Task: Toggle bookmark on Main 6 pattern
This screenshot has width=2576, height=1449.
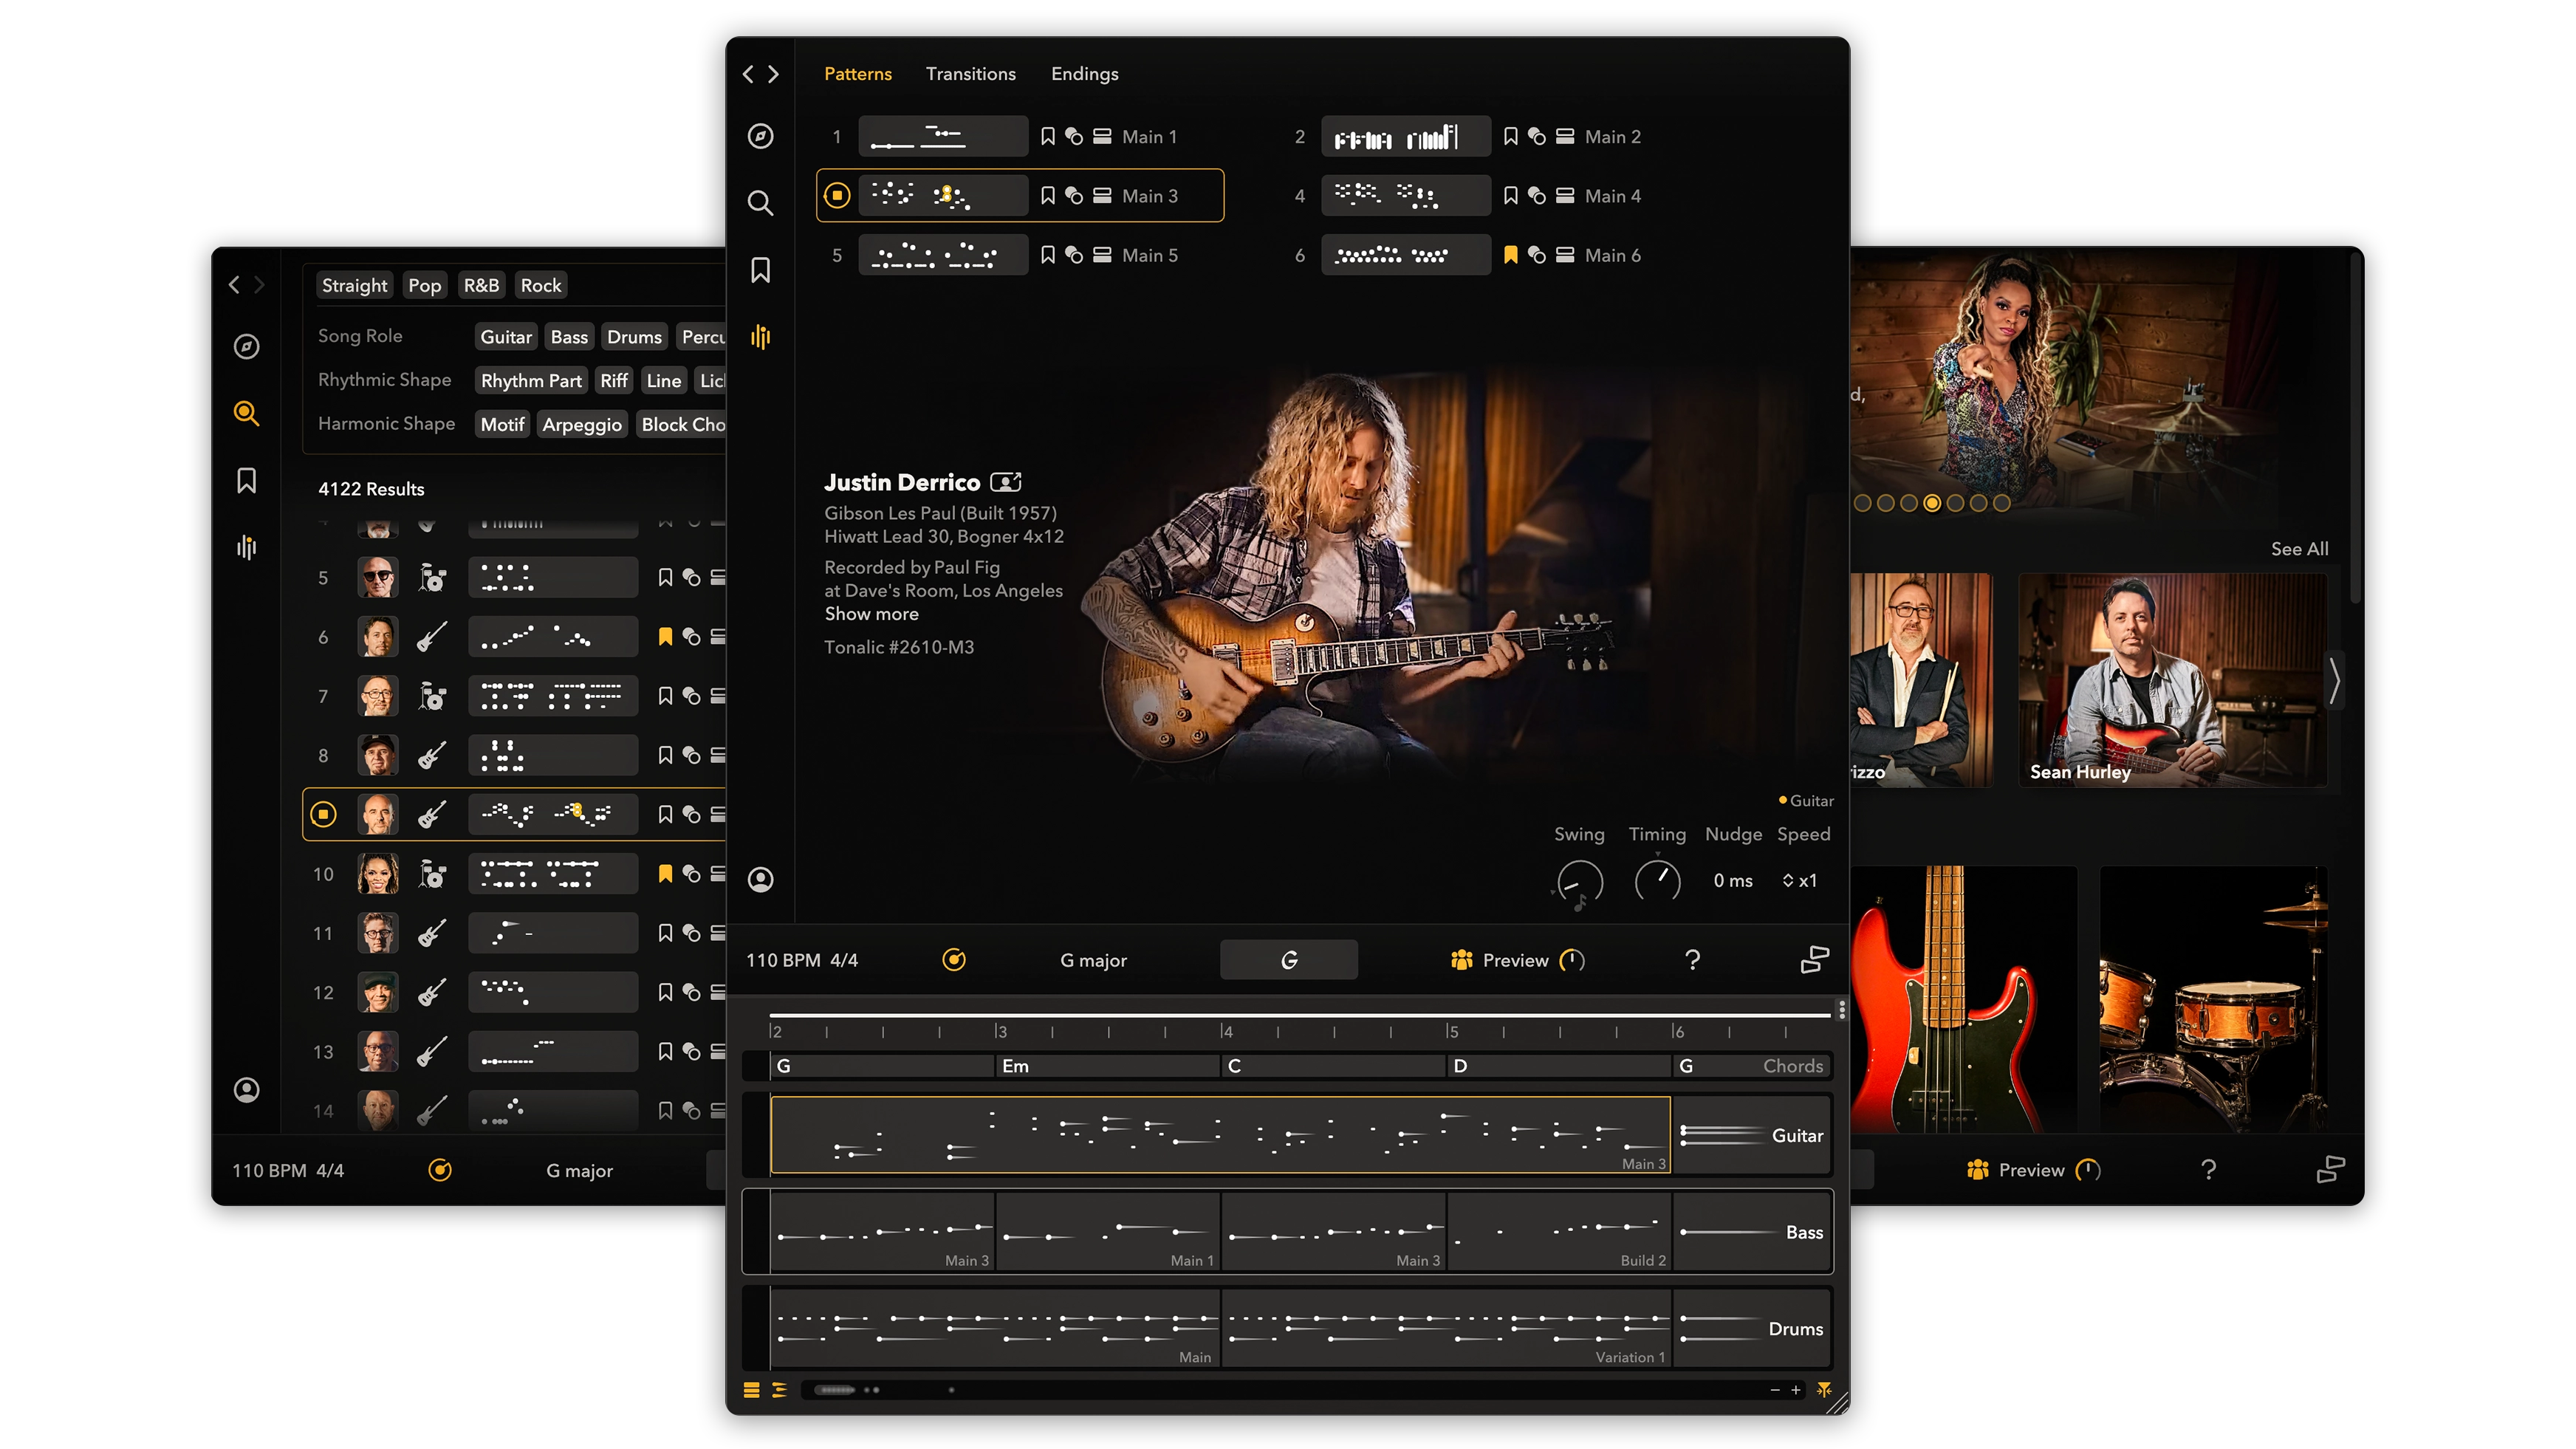Action: (1510, 255)
